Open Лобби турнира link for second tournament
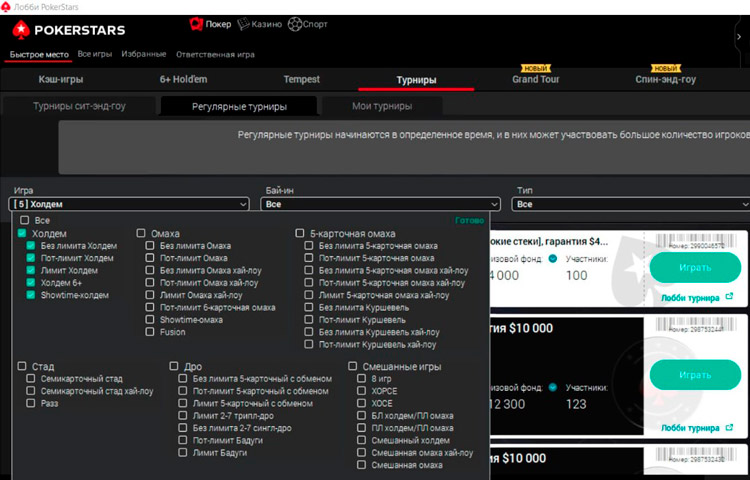This screenshot has width=750, height=480. (690, 428)
